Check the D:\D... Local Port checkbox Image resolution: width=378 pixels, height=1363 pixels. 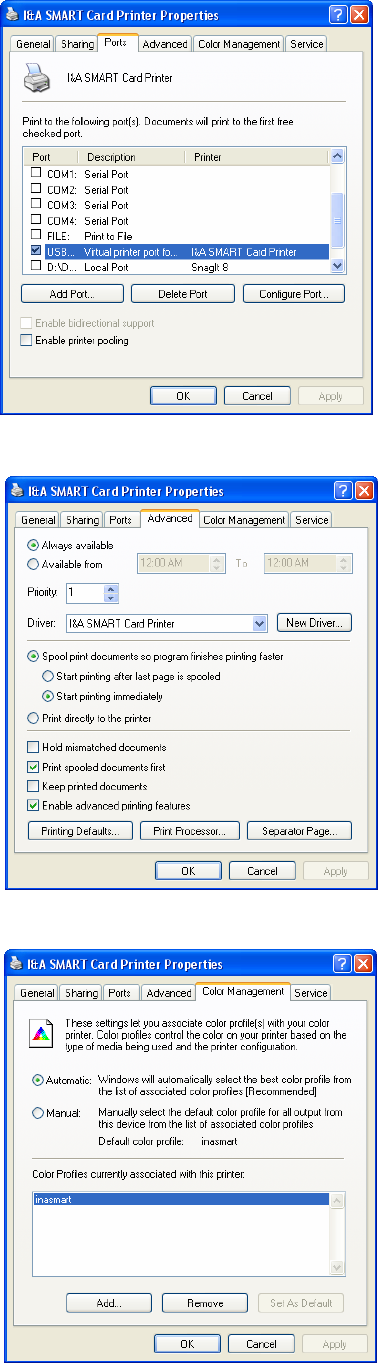[x=36, y=267]
